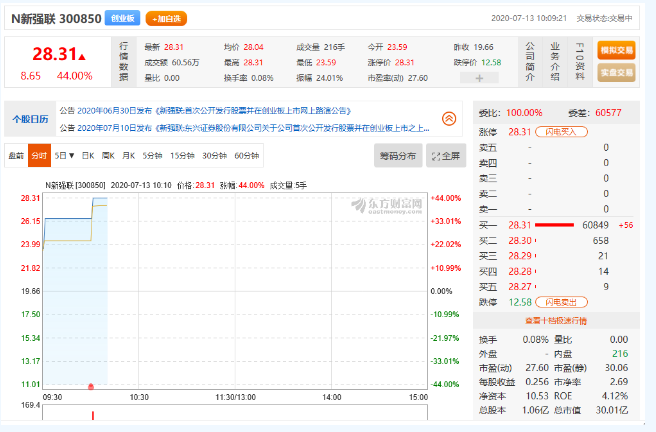656x432 pixels.
Task: Click the 个股日历 label
Action: click(x=30, y=119)
